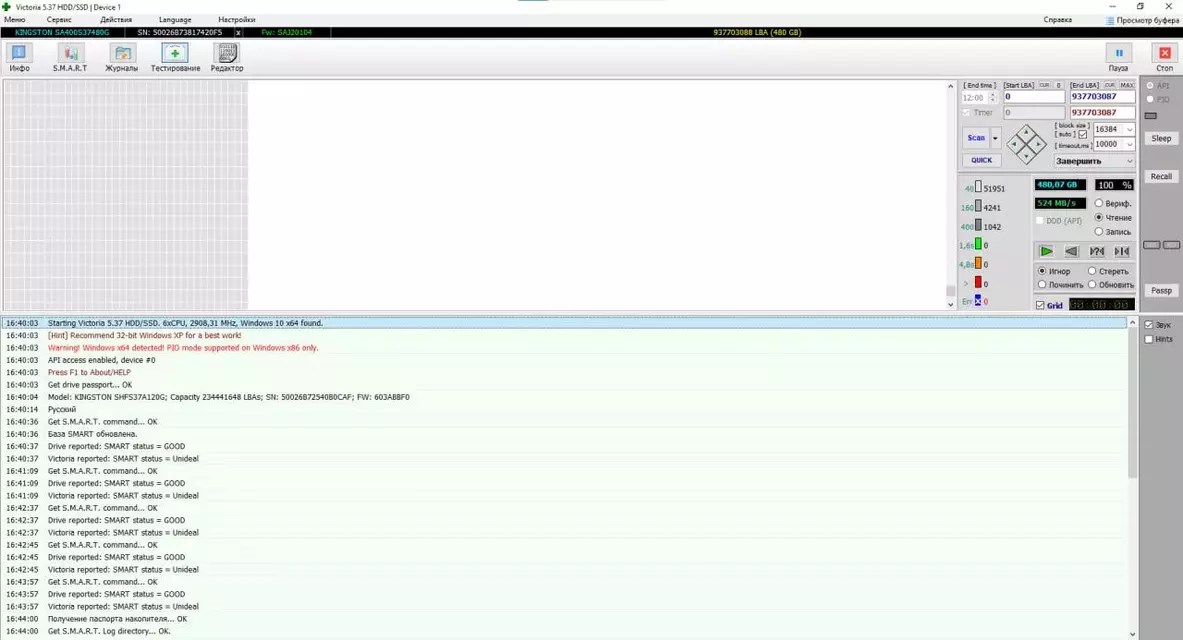Click the butterfly seek ▶|◀ button
The height and width of the screenshot is (640, 1183).
(1122, 251)
